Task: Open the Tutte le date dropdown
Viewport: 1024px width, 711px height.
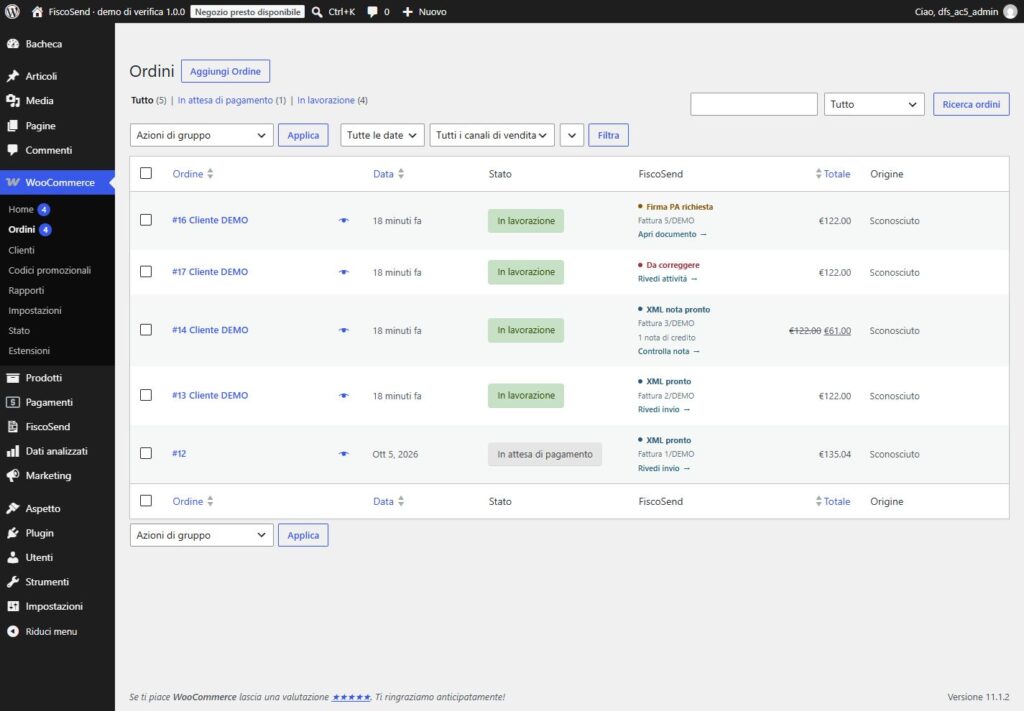Action: tap(382, 135)
